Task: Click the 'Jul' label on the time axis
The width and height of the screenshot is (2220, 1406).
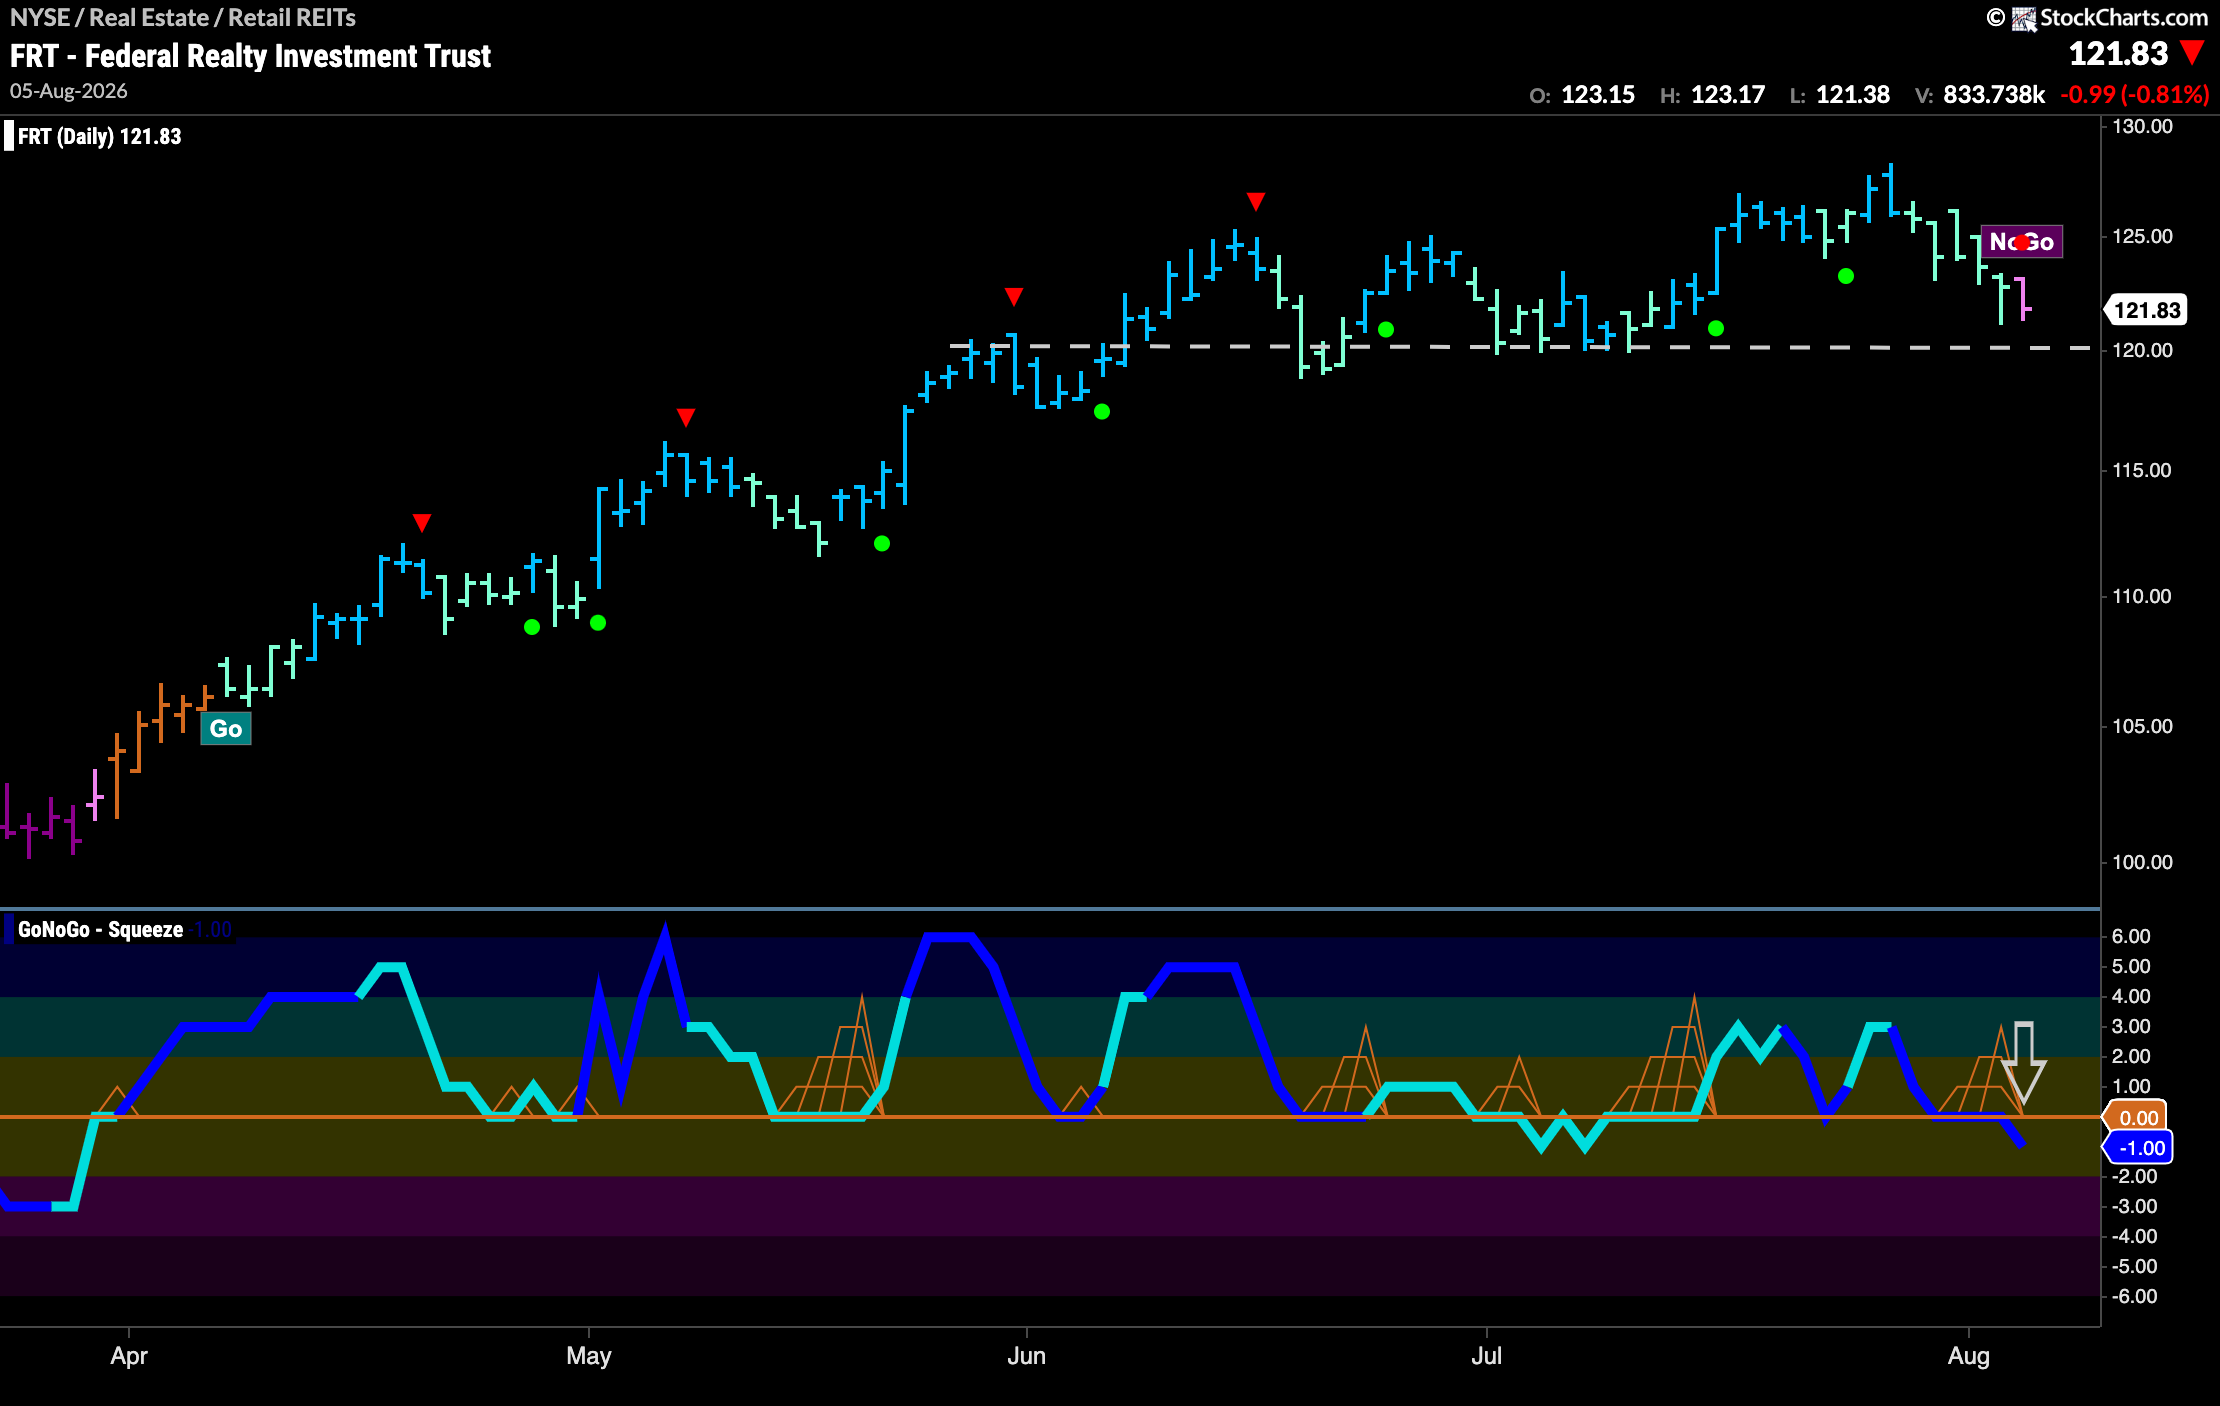Action: point(1487,1356)
